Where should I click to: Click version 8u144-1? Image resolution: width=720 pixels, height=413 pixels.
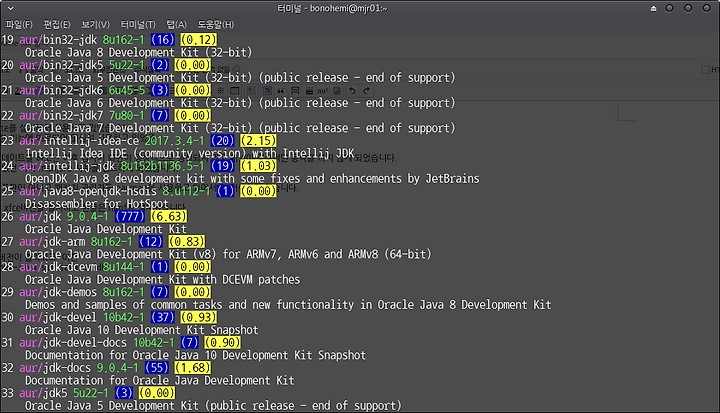(x=124, y=267)
